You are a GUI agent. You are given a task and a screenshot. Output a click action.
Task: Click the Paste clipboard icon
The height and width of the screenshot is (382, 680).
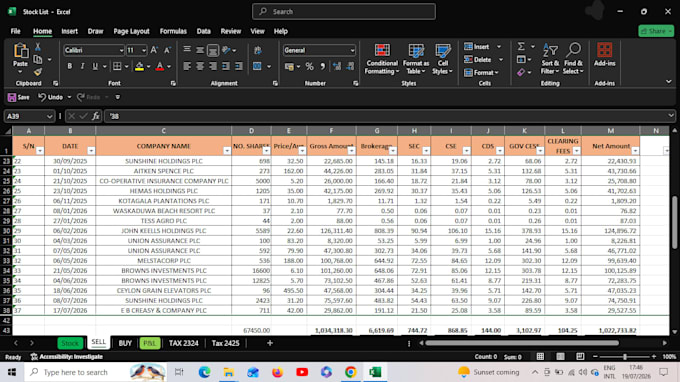[x=20, y=51]
